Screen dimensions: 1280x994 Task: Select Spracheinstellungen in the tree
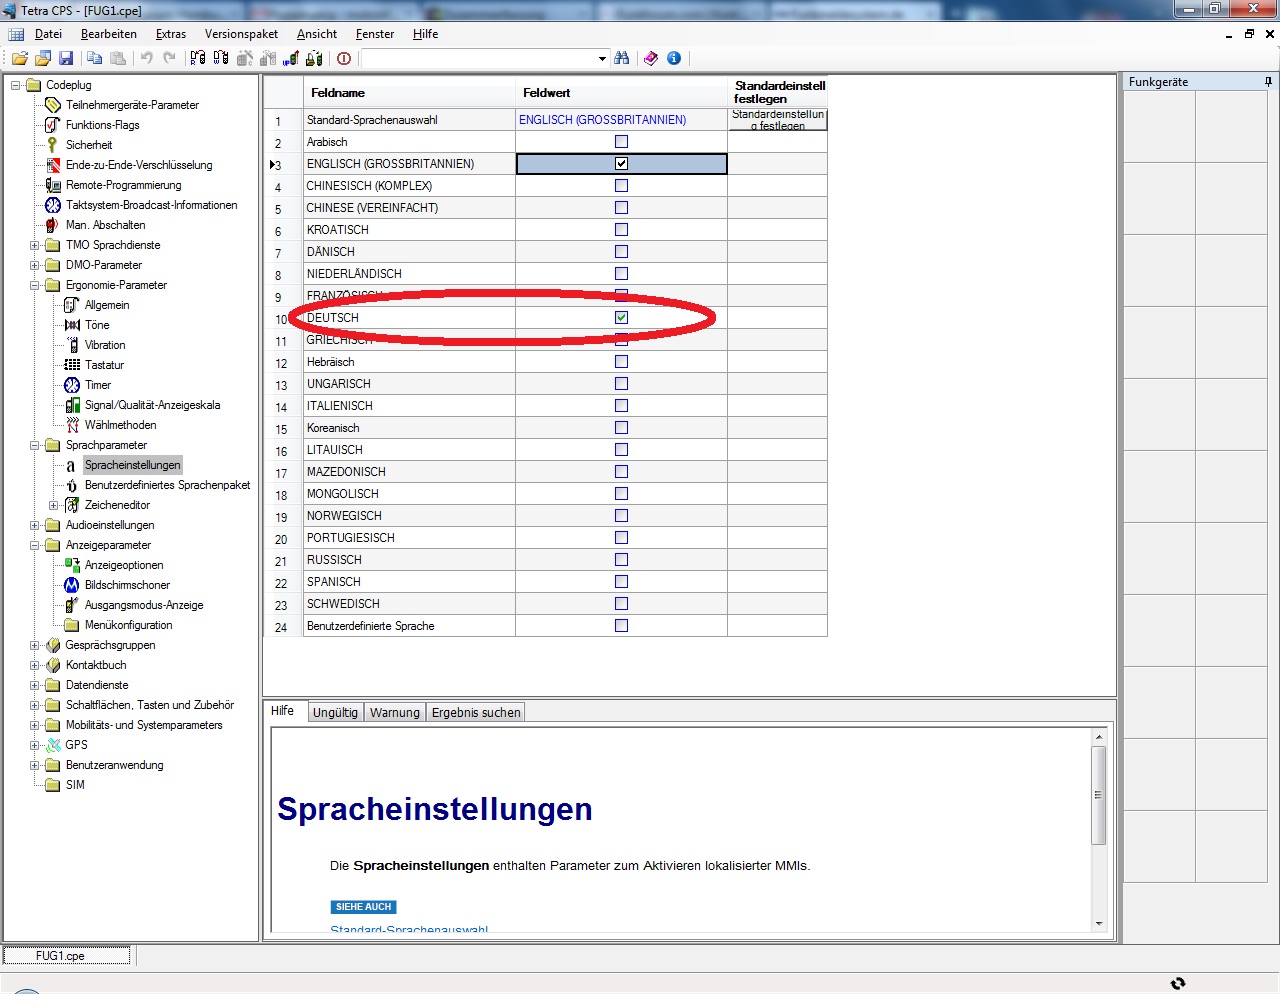pos(133,465)
